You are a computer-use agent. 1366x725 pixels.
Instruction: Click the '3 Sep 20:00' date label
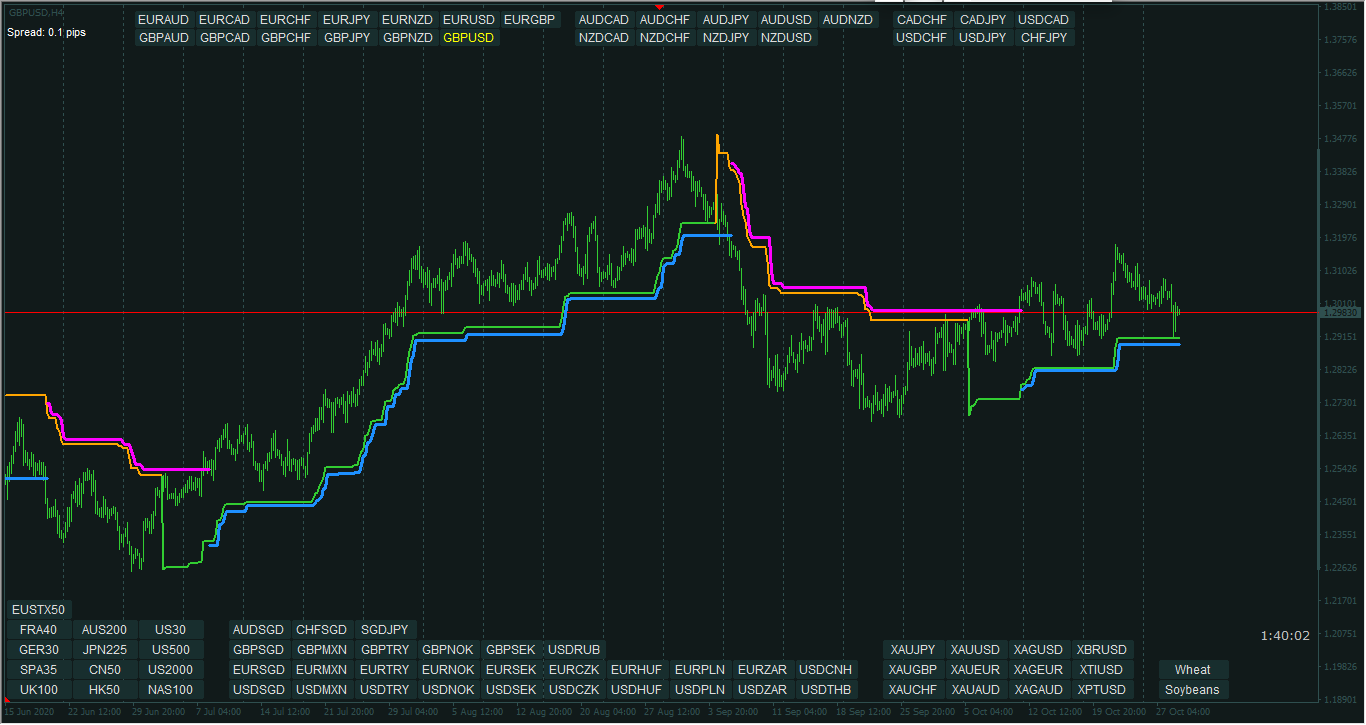click(731, 712)
